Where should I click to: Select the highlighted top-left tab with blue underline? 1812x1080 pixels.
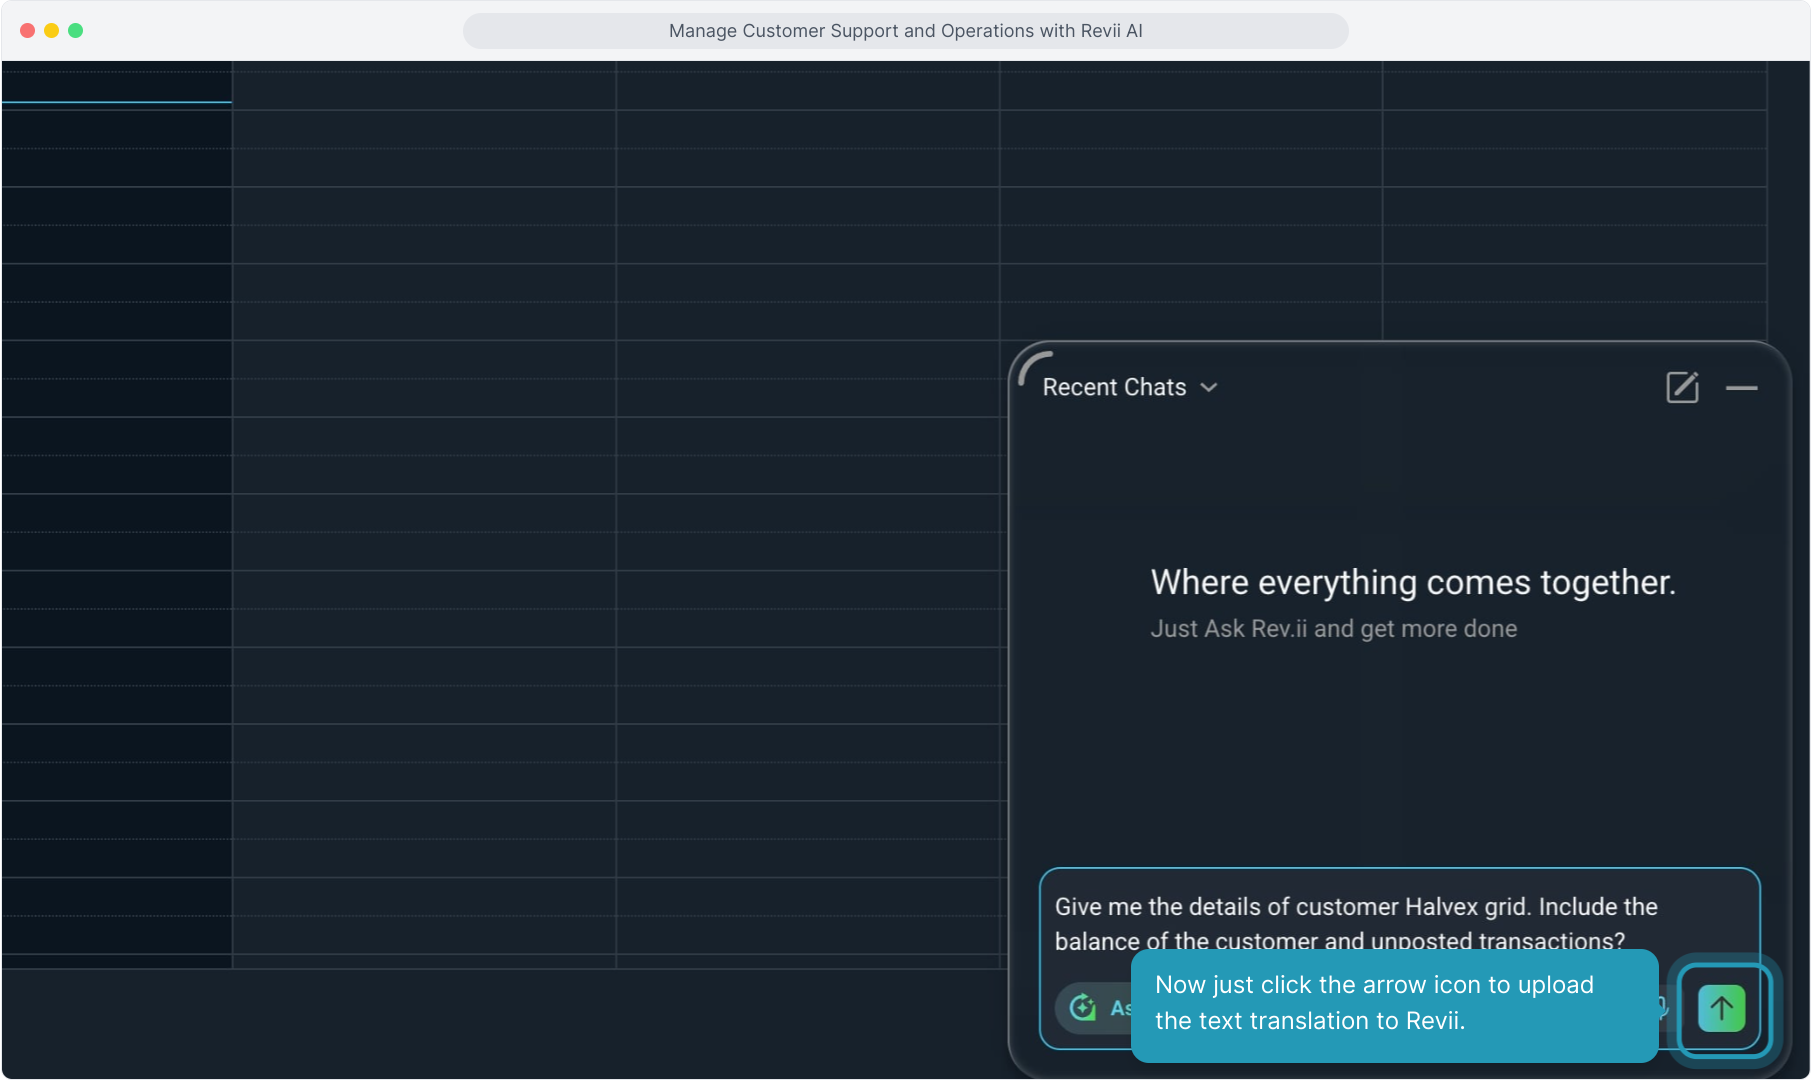(x=117, y=82)
